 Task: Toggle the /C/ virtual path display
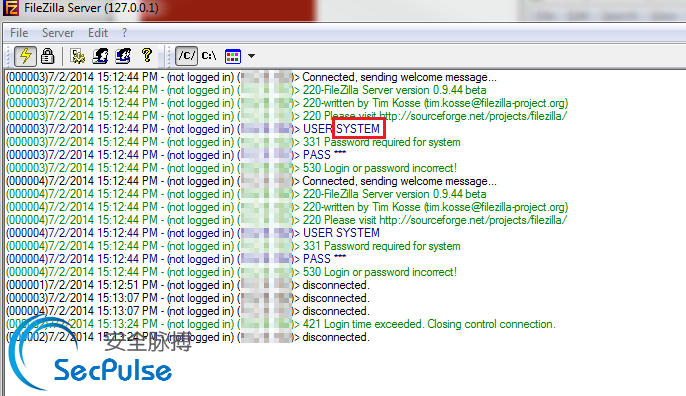(187, 56)
